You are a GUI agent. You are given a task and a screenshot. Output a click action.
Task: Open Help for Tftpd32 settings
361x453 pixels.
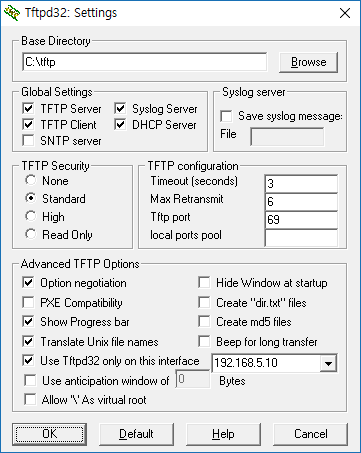click(x=223, y=434)
